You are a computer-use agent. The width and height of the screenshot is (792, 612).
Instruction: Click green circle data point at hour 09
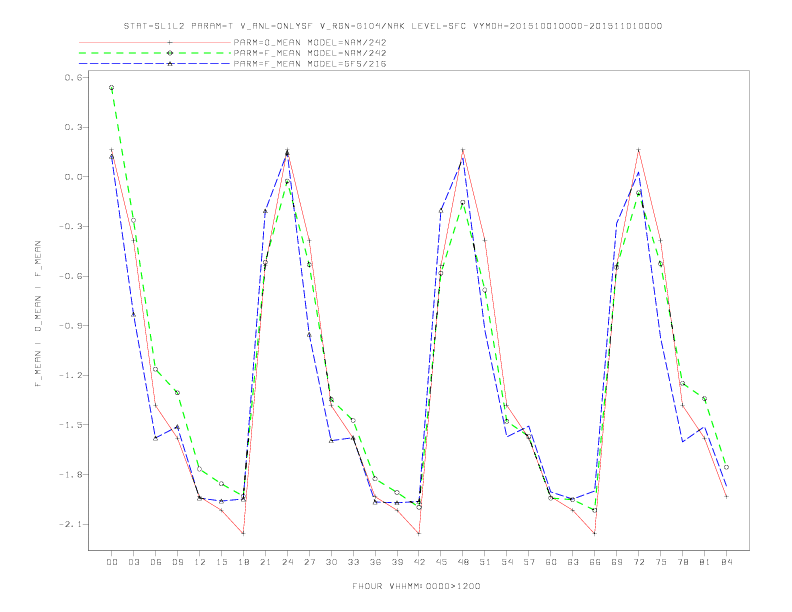point(177,392)
